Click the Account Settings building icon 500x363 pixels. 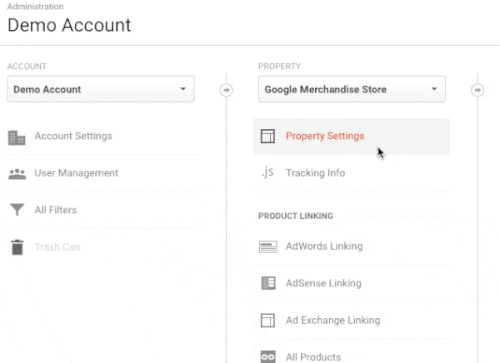point(17,138)
